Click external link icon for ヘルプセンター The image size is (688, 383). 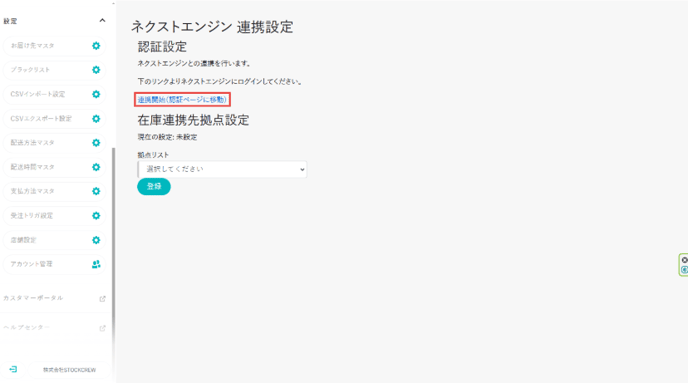102,328
